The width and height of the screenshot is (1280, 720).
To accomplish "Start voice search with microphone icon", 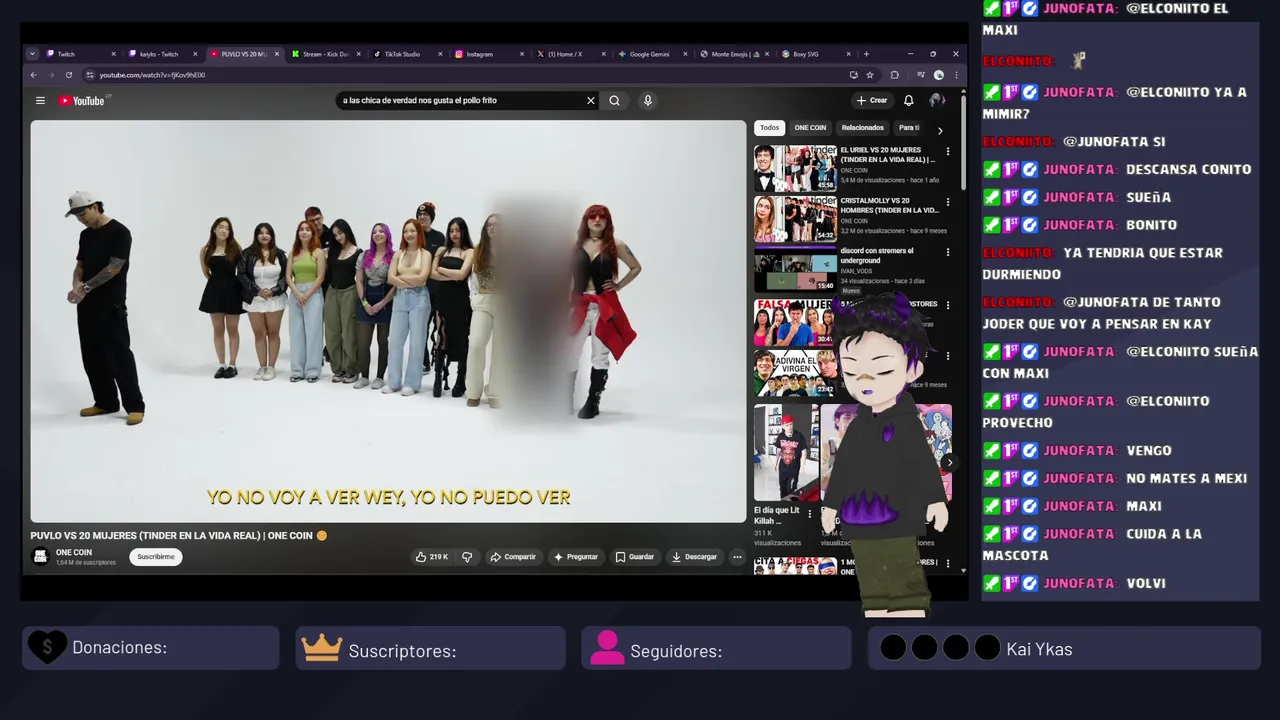I will tap(648, 100).
